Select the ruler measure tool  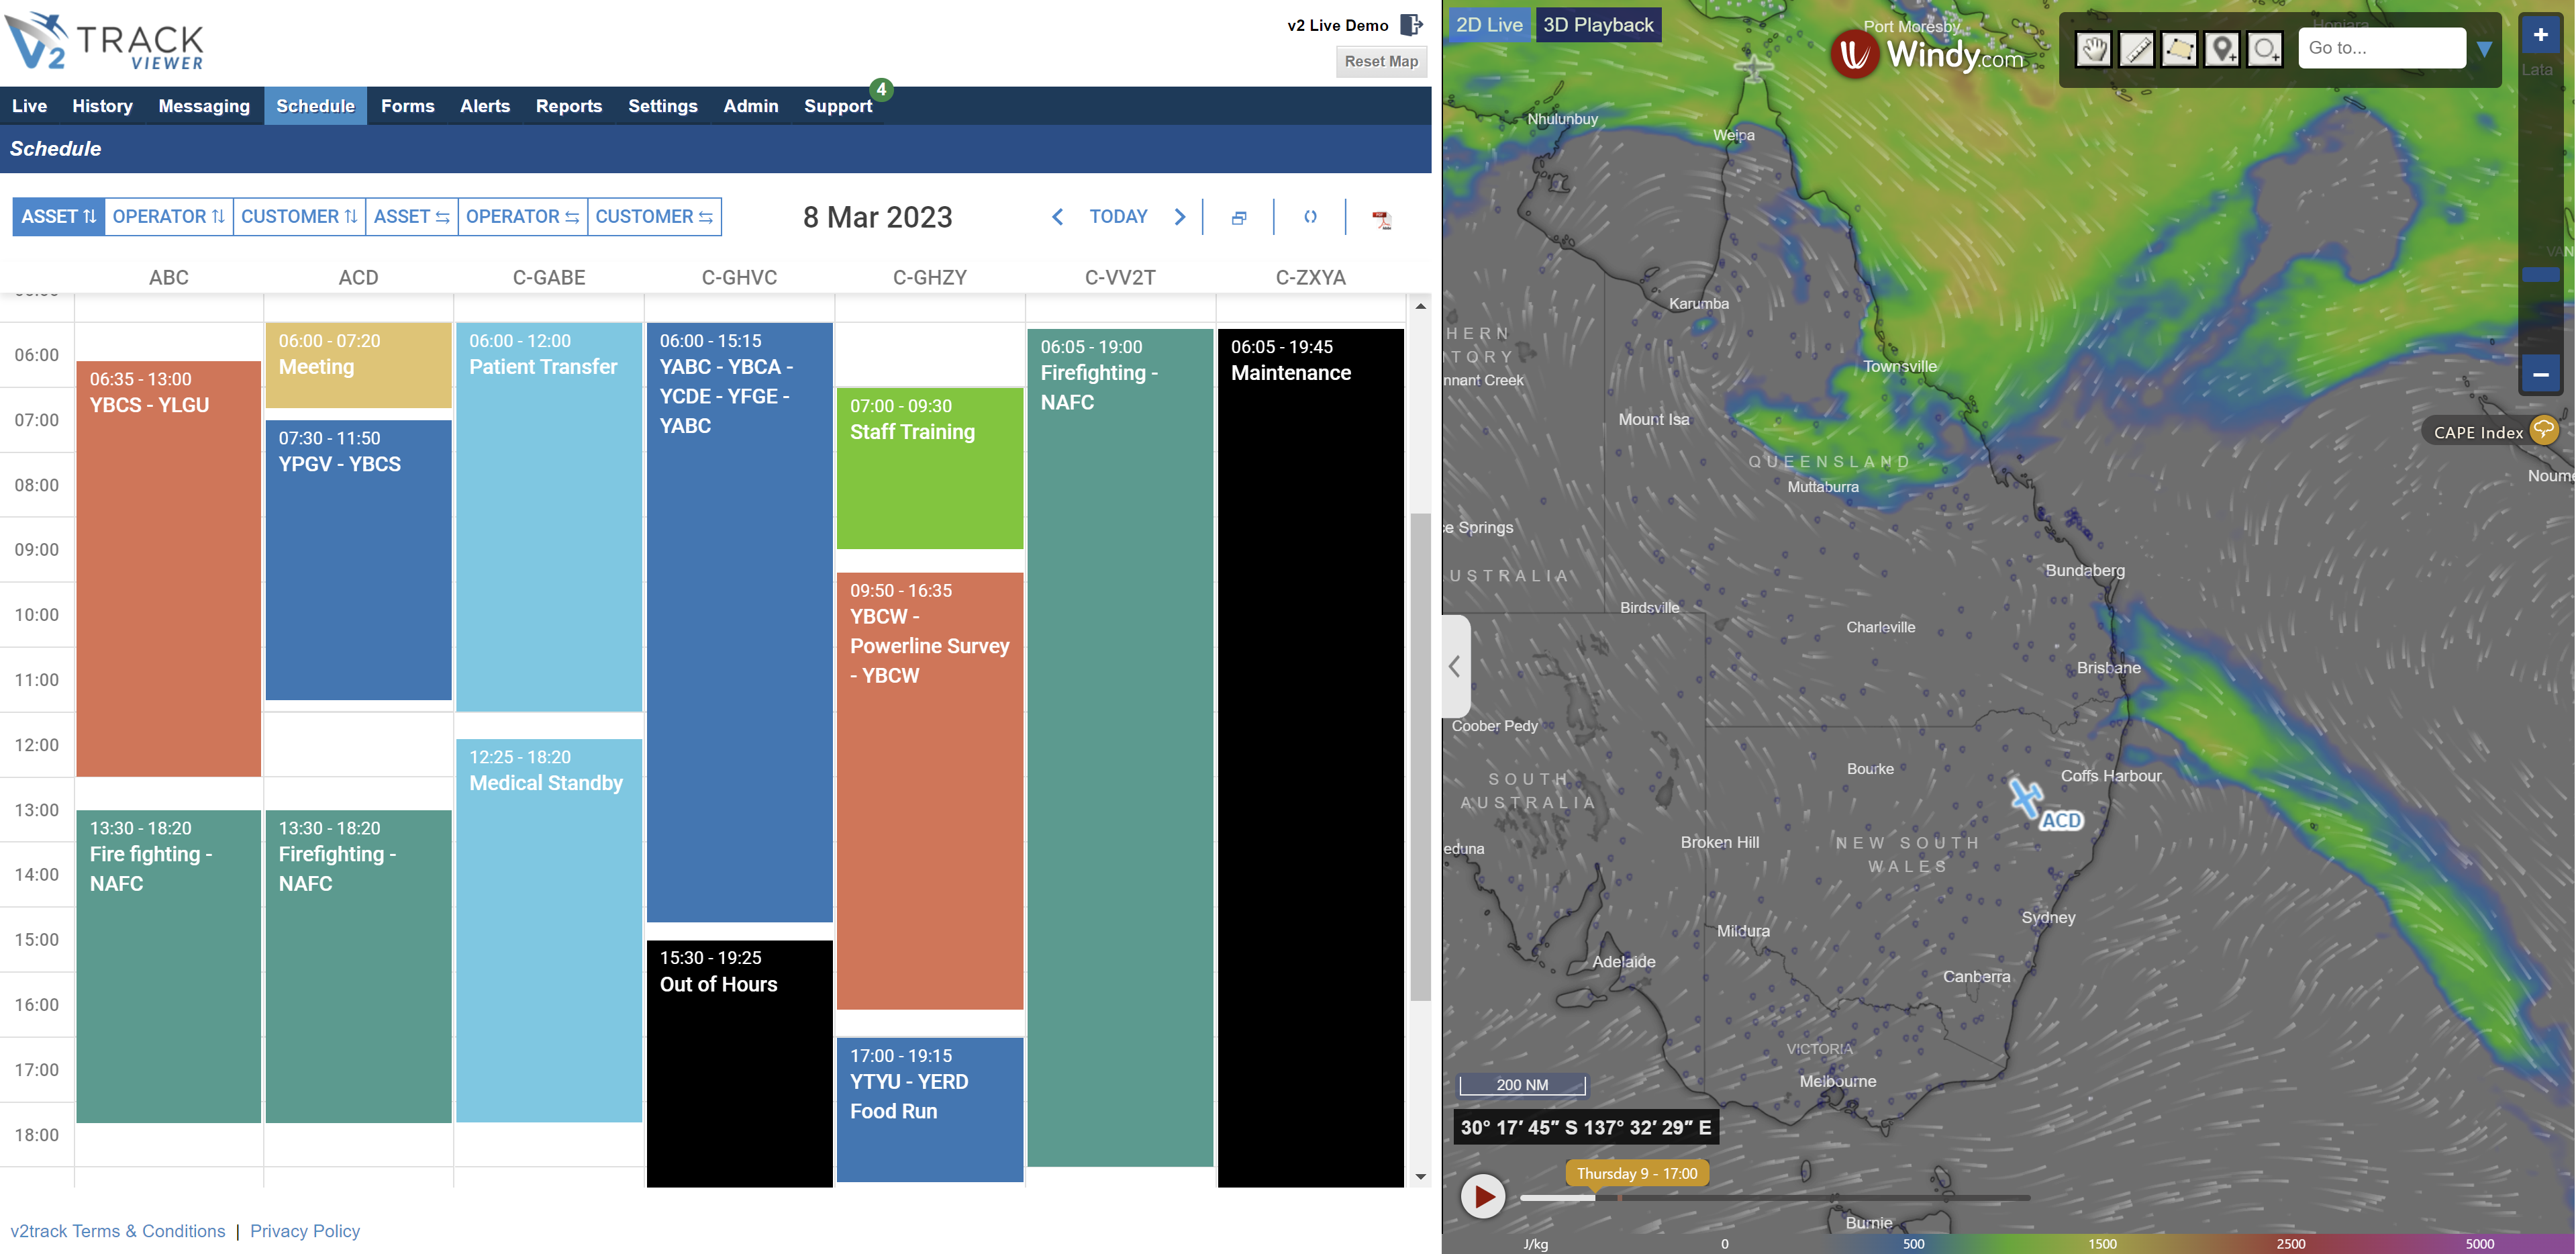(2136, 48)
